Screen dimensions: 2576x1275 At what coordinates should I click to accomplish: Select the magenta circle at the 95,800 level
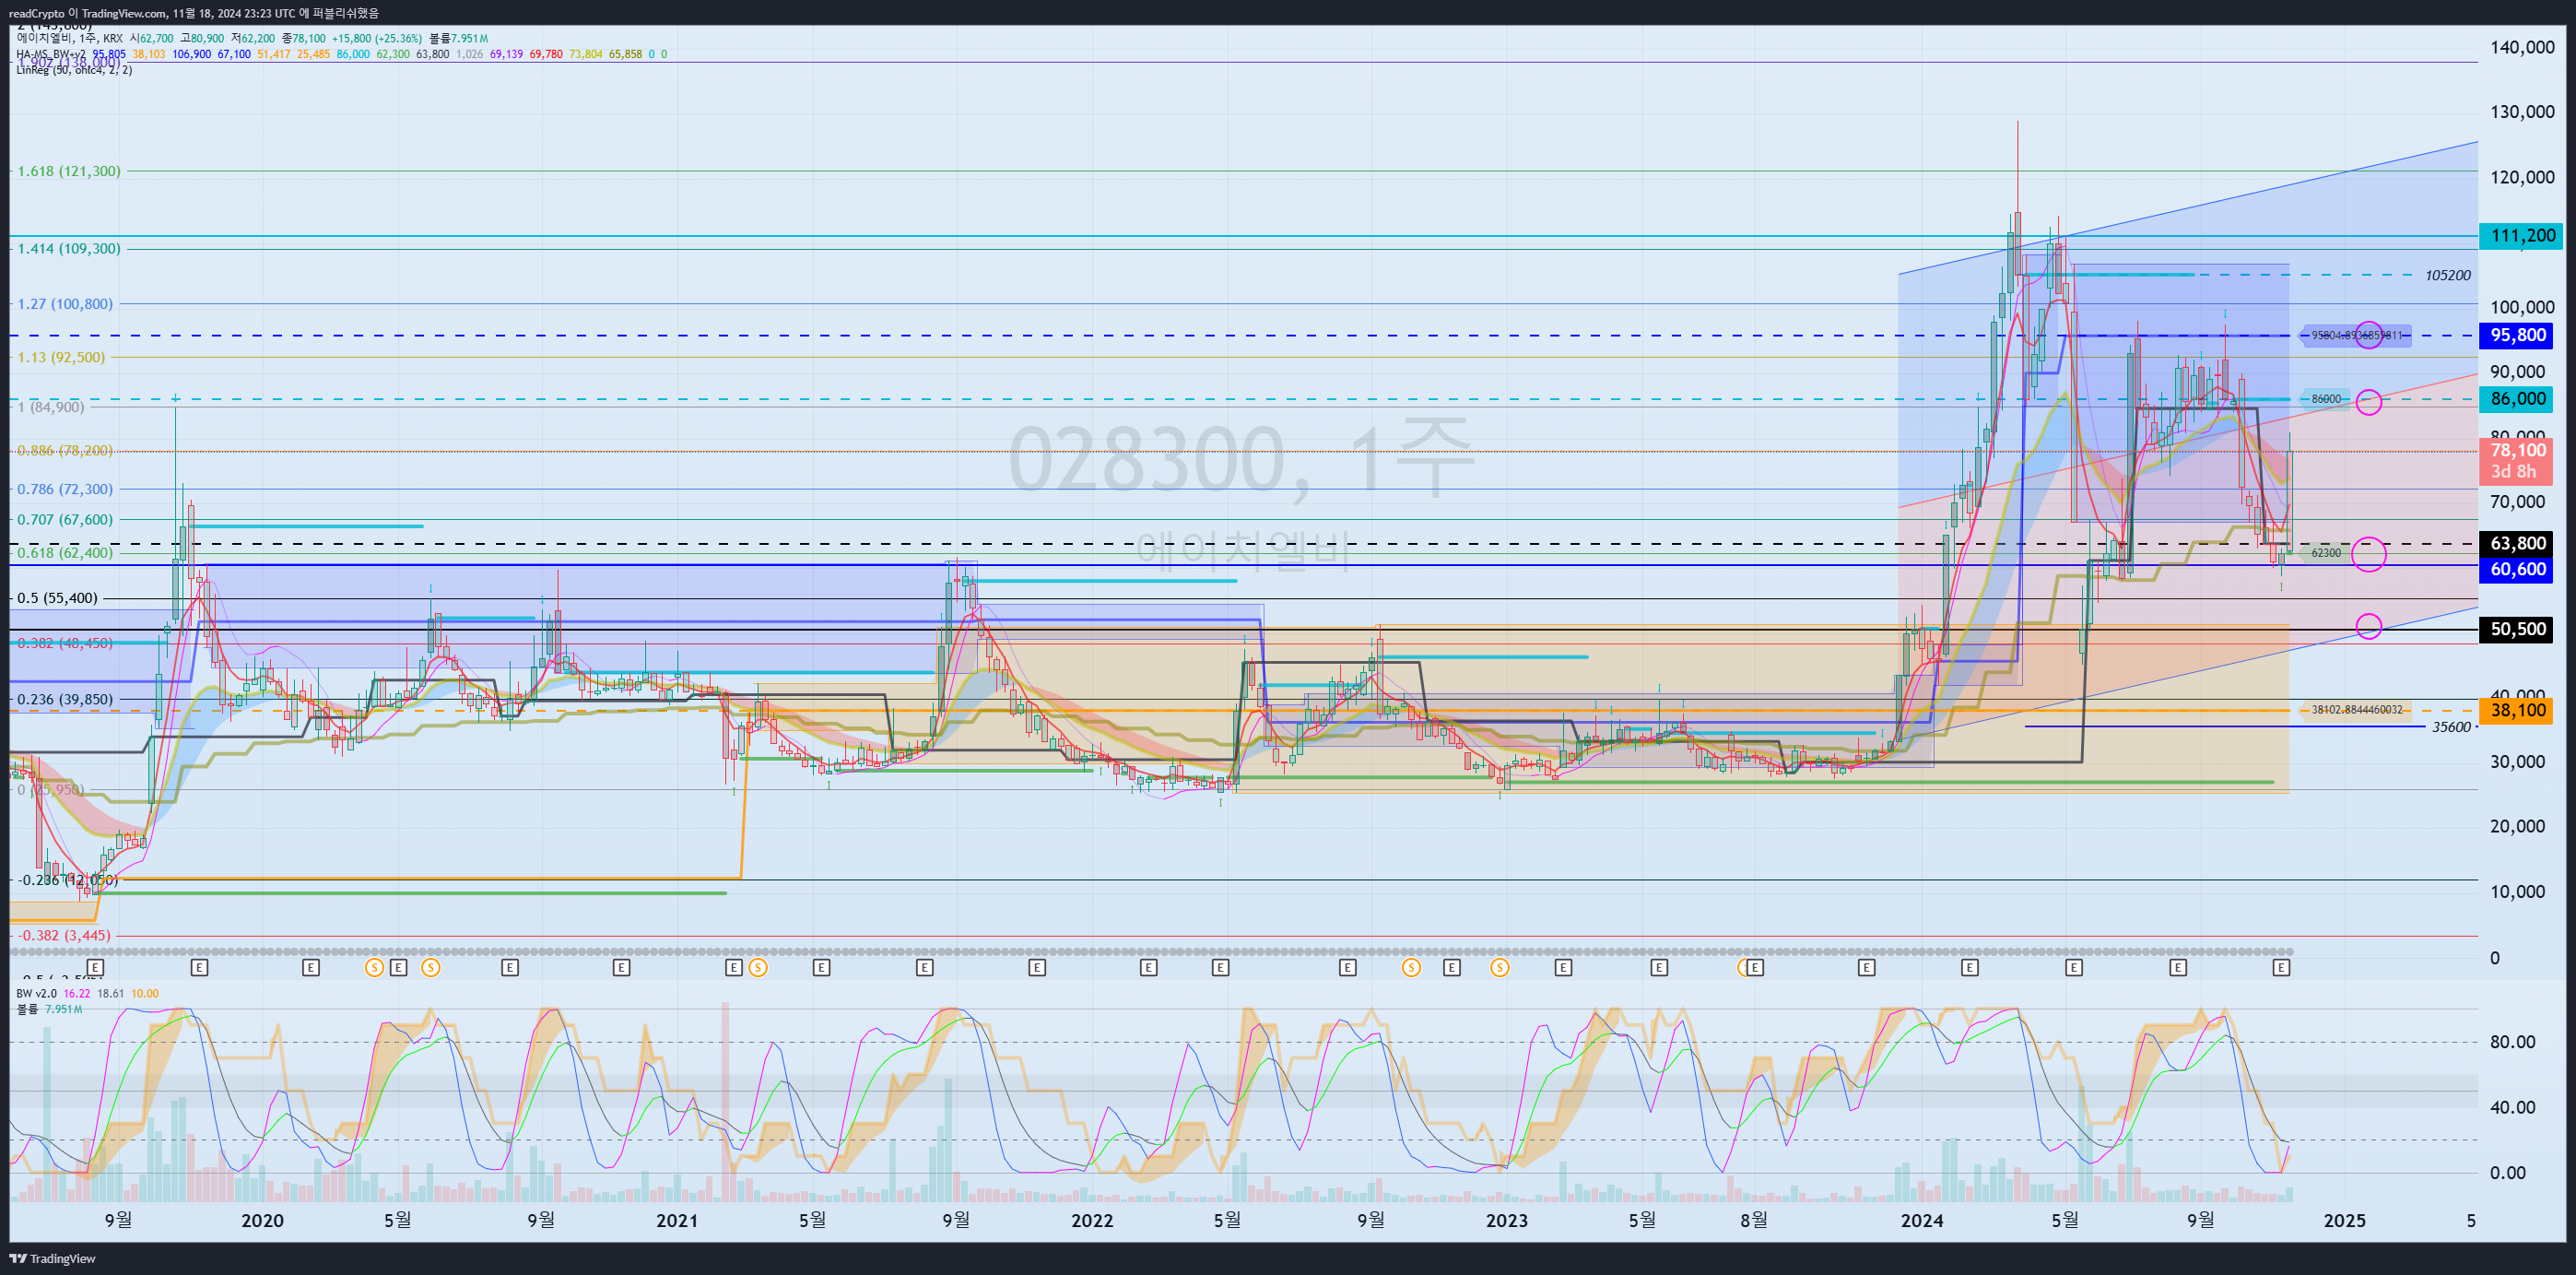2368,335
